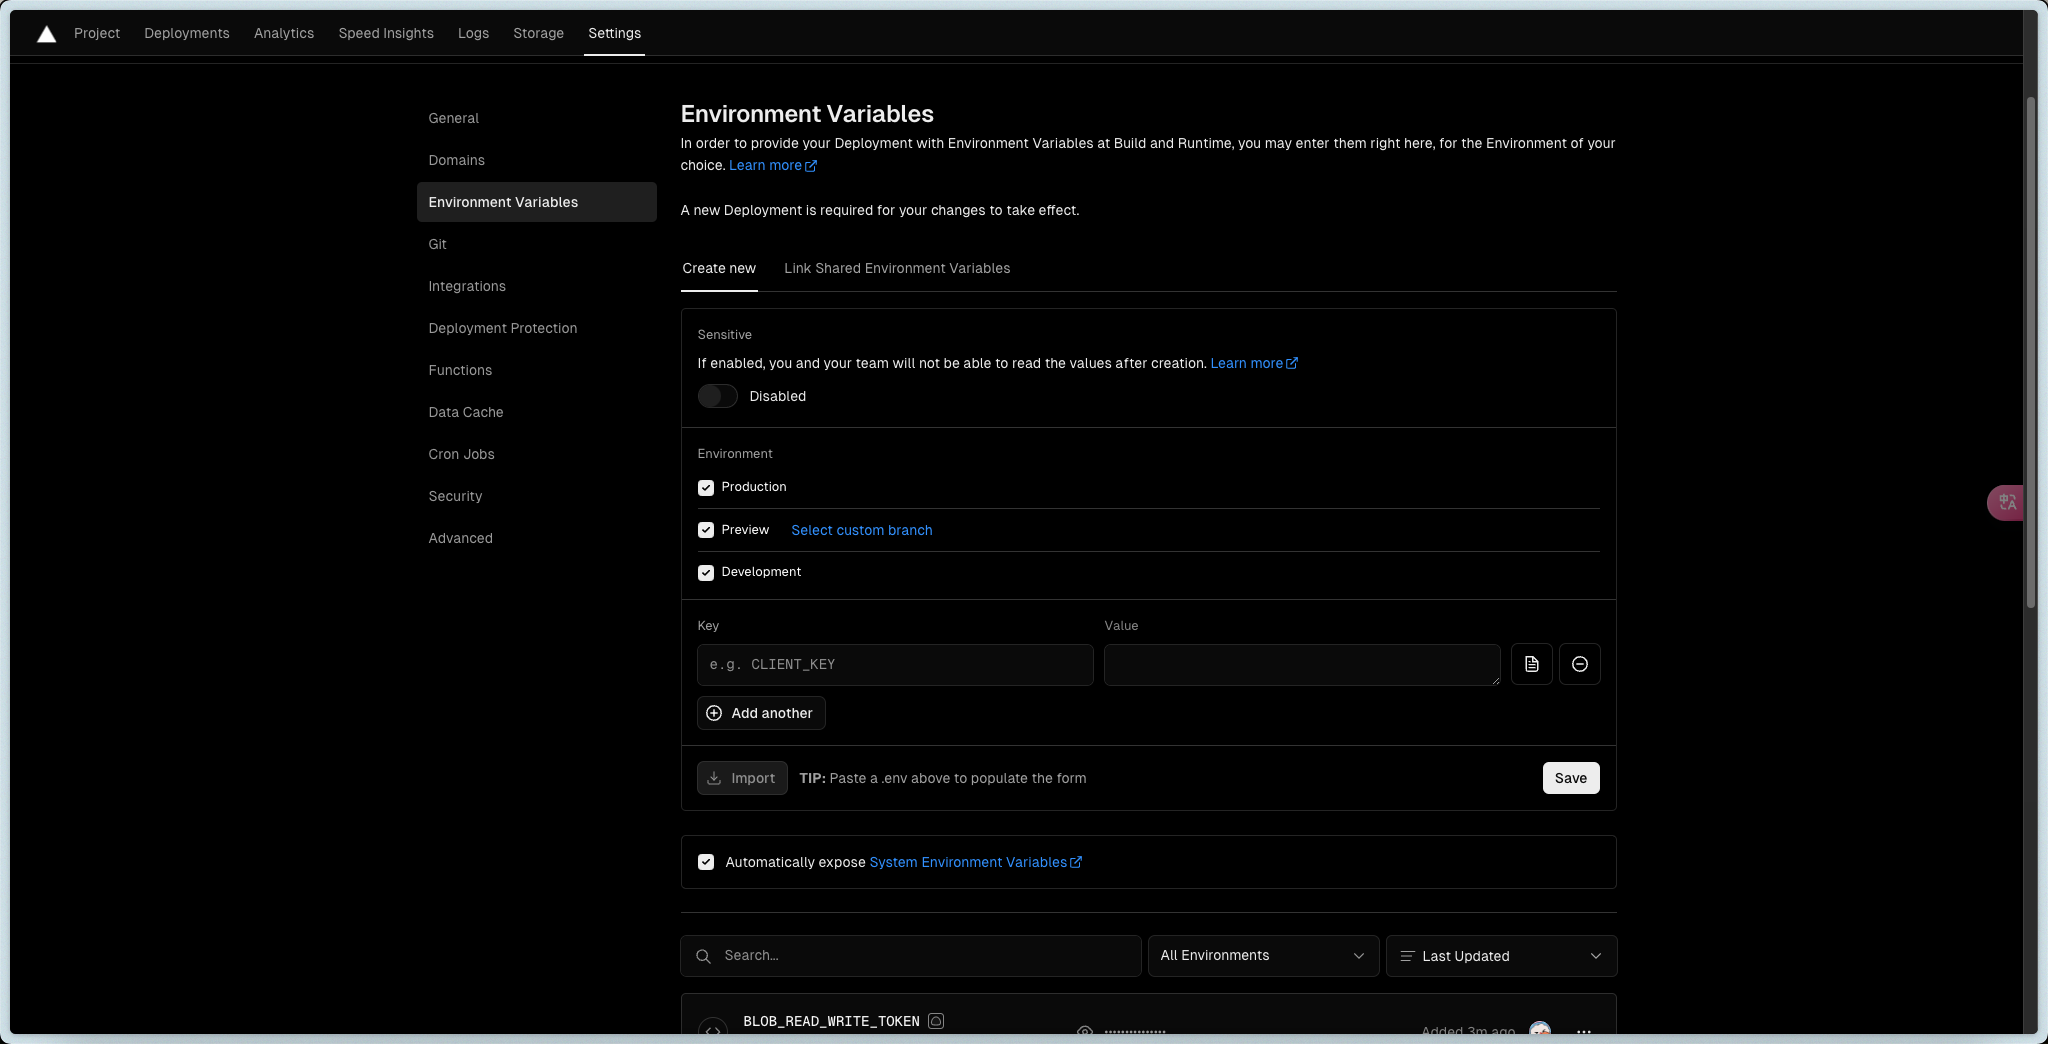
Task: Click store icon next to BLOB_READ_WRITE_TOKEN
Action: (x=936, y=1021)
